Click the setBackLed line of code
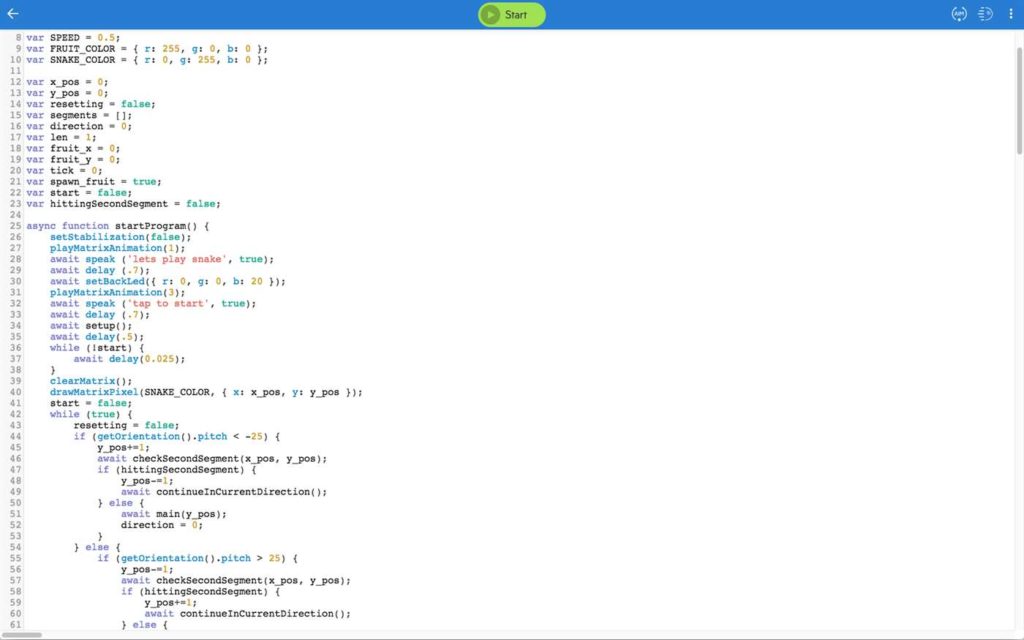Image resolution: width=1024 pixels, height=640 pixels. (x=168, y=282)
